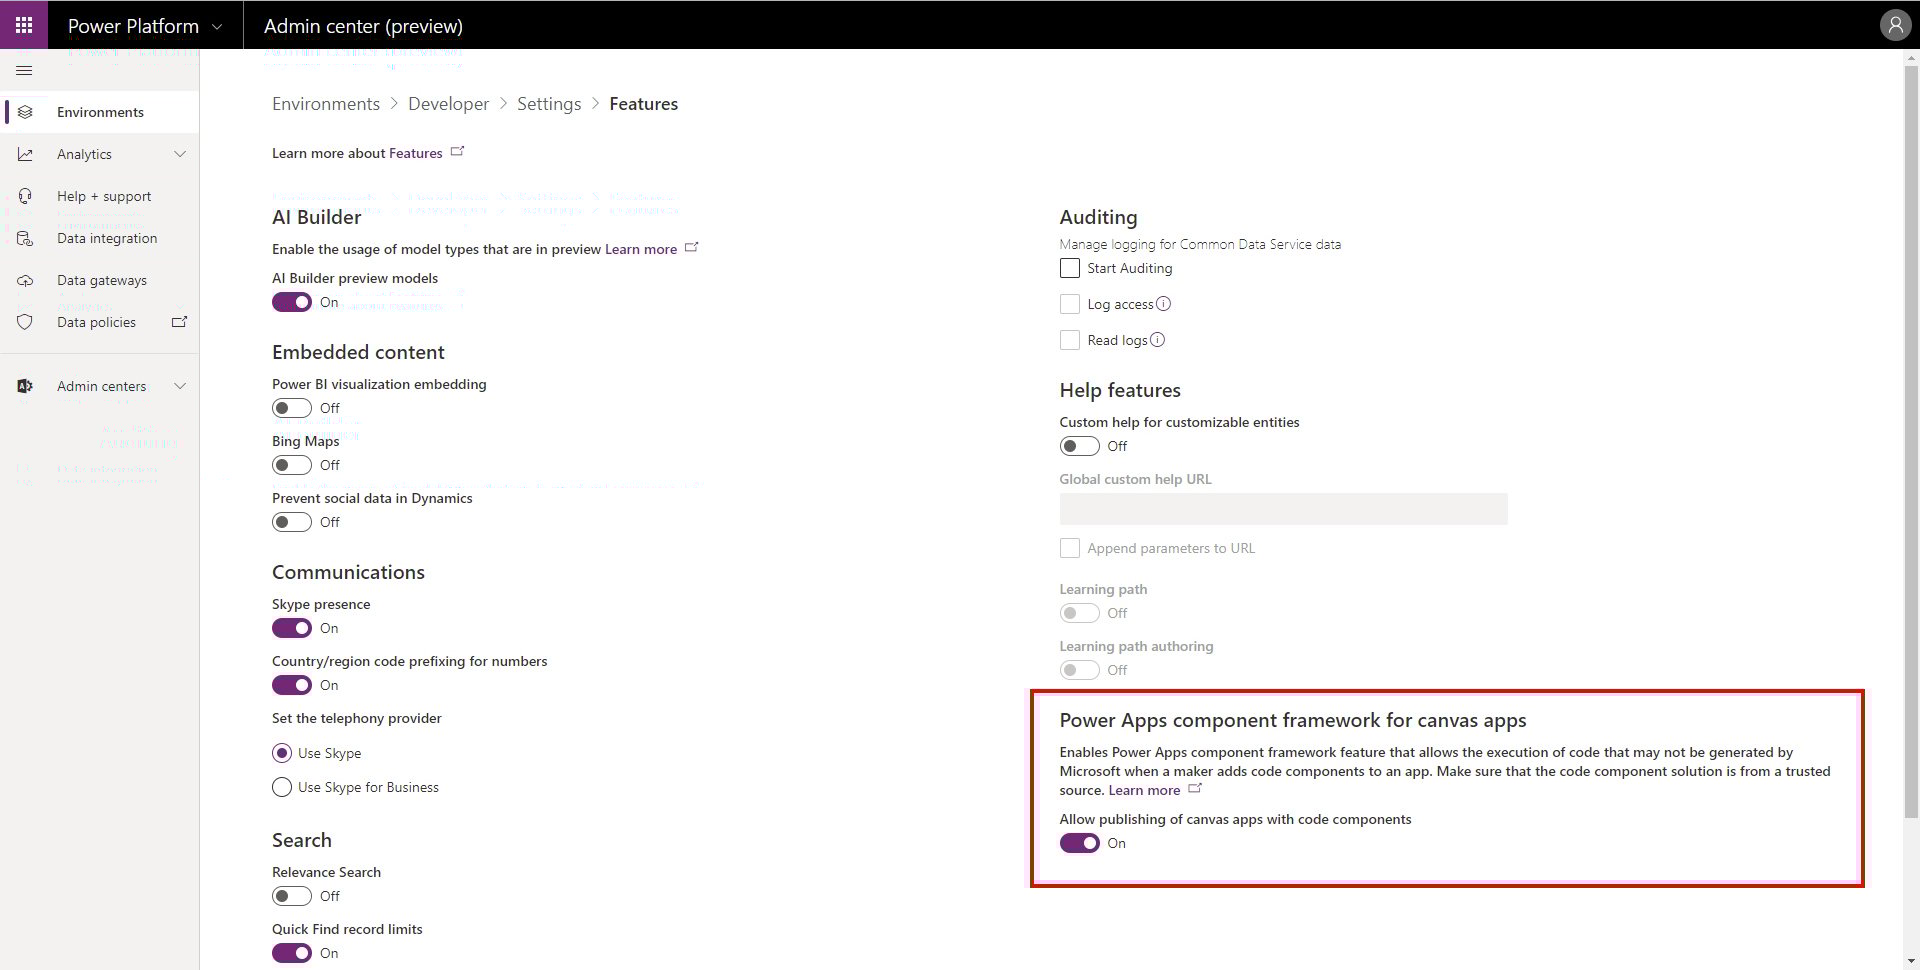Open Data gateways in the sidebar
The width and height of the screenshot is (1920, 970).
[102, 280]
